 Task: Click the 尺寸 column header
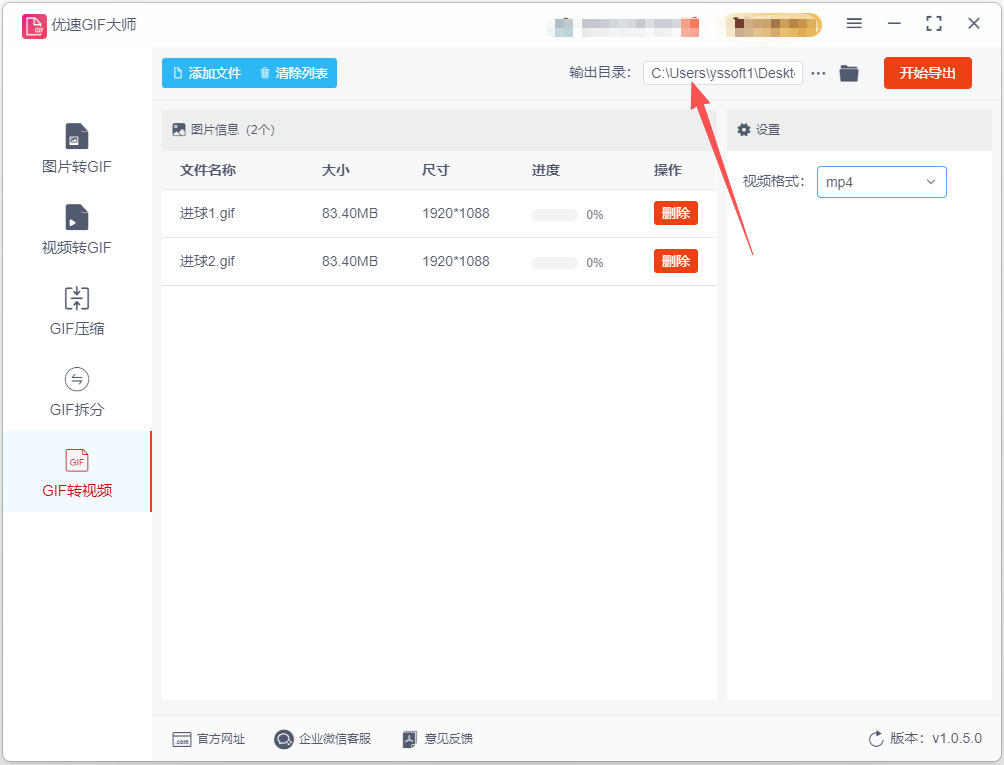[x=435, y=170]
